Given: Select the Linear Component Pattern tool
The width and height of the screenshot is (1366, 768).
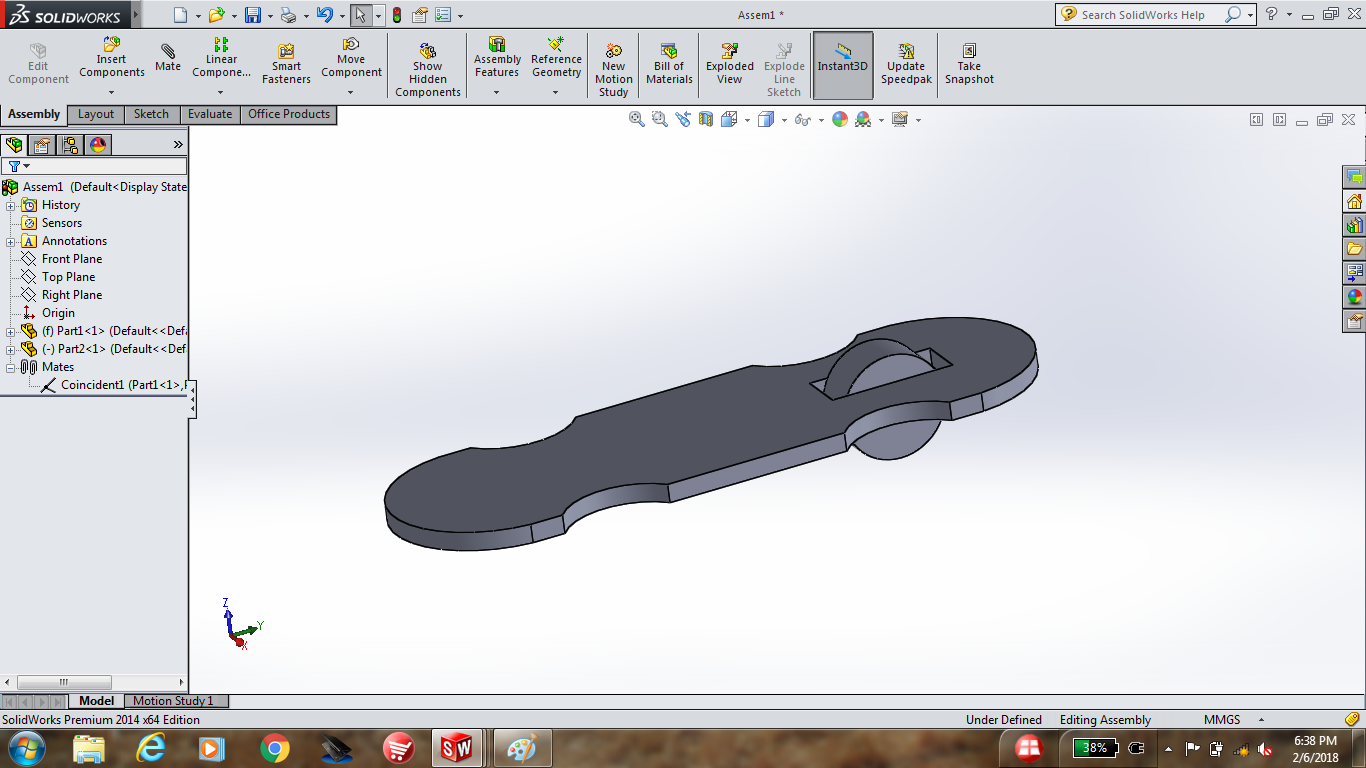Looking at the screenshot, I should click(x=221, y=58).
